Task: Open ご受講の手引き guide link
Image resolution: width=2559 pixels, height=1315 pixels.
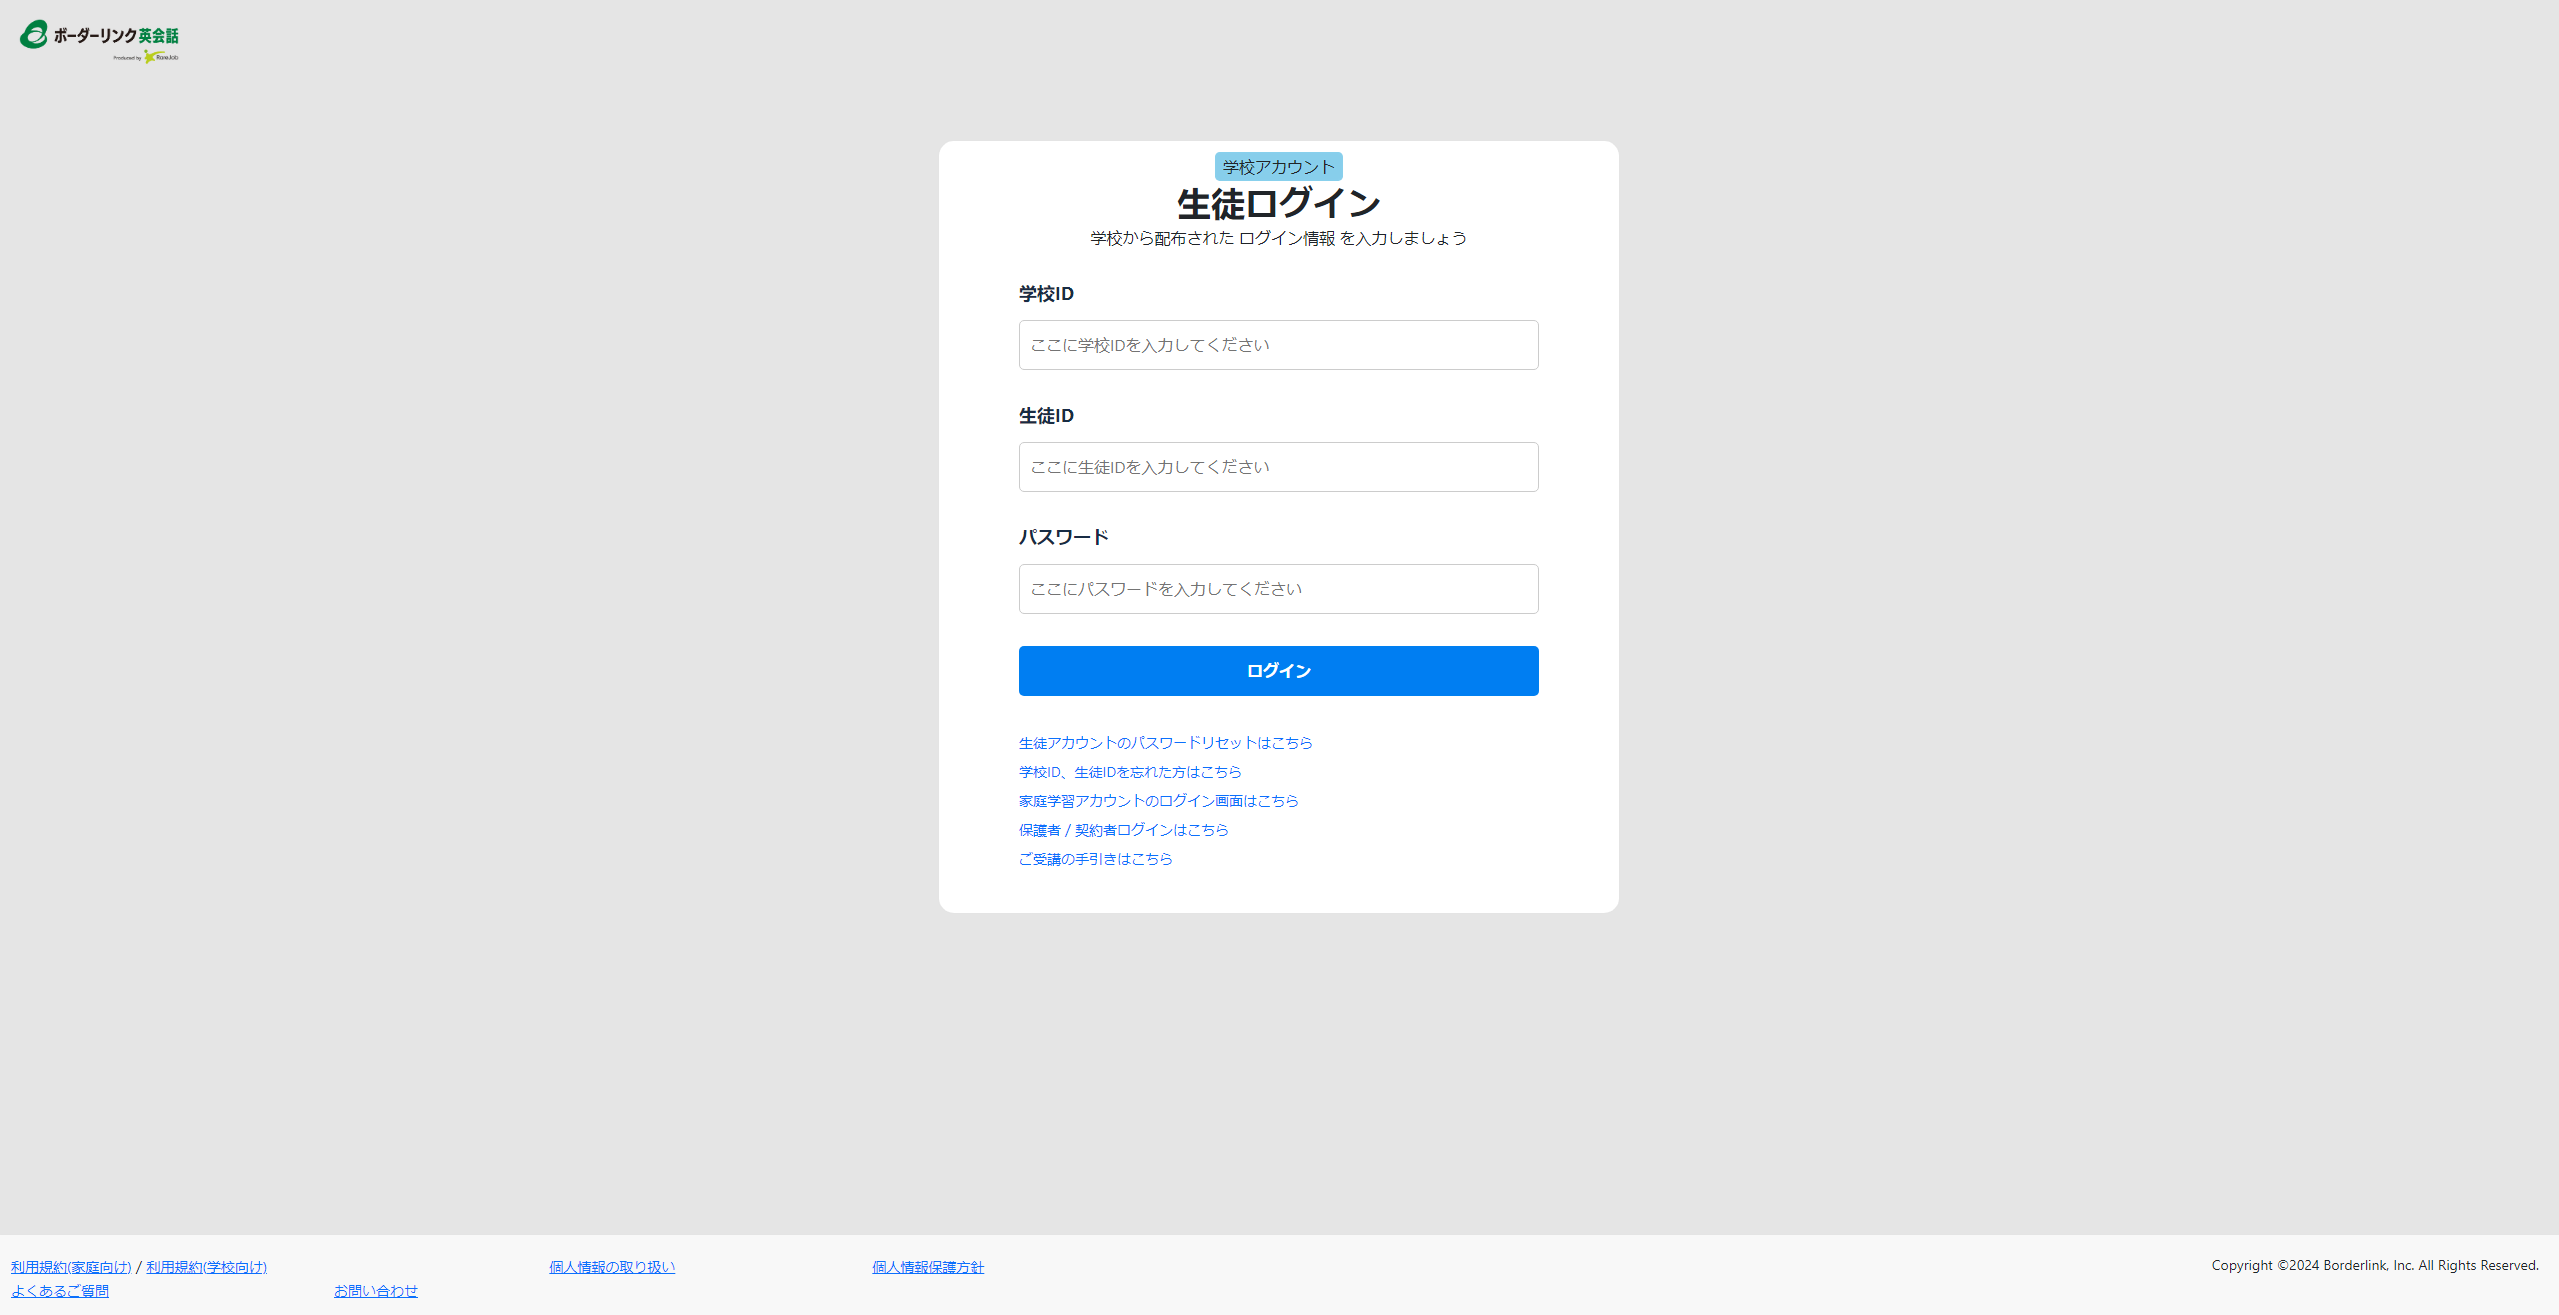Action: [x=1095, y=859]
